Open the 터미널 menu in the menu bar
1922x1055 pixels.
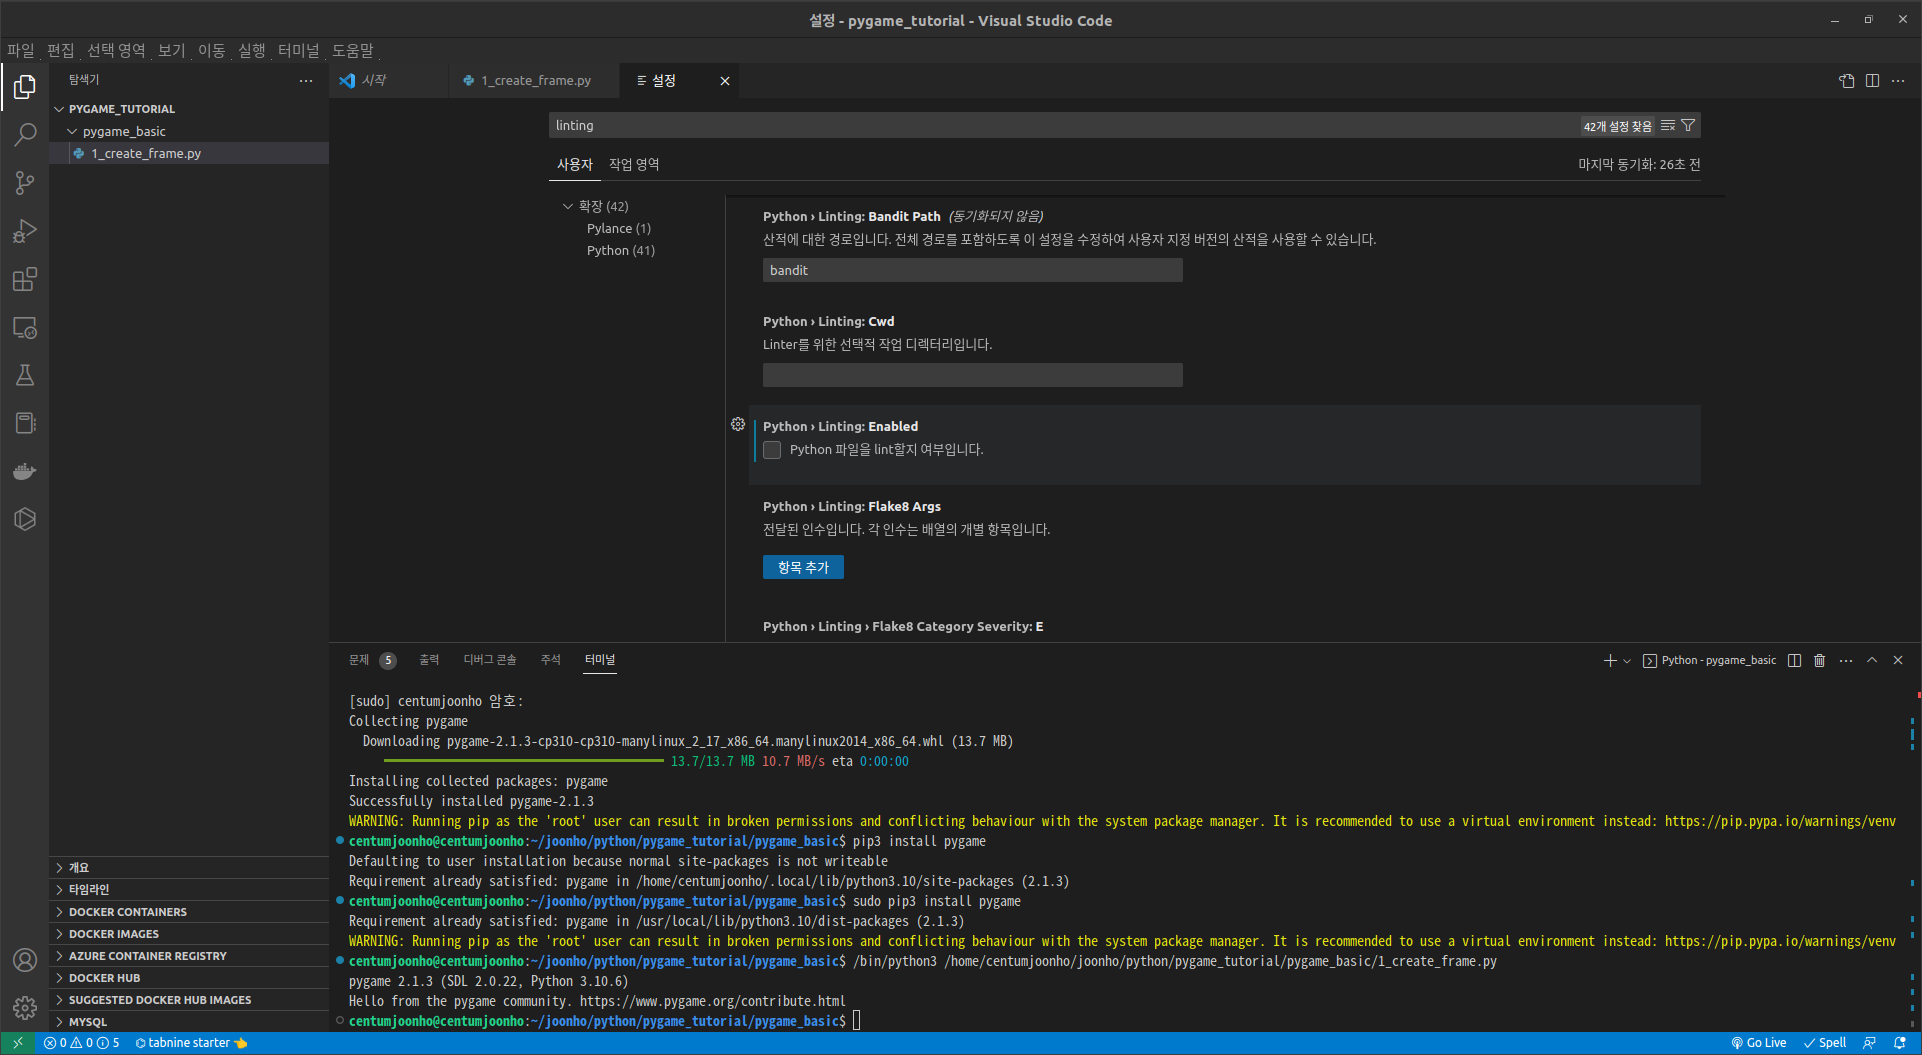(x=298, y=50)
